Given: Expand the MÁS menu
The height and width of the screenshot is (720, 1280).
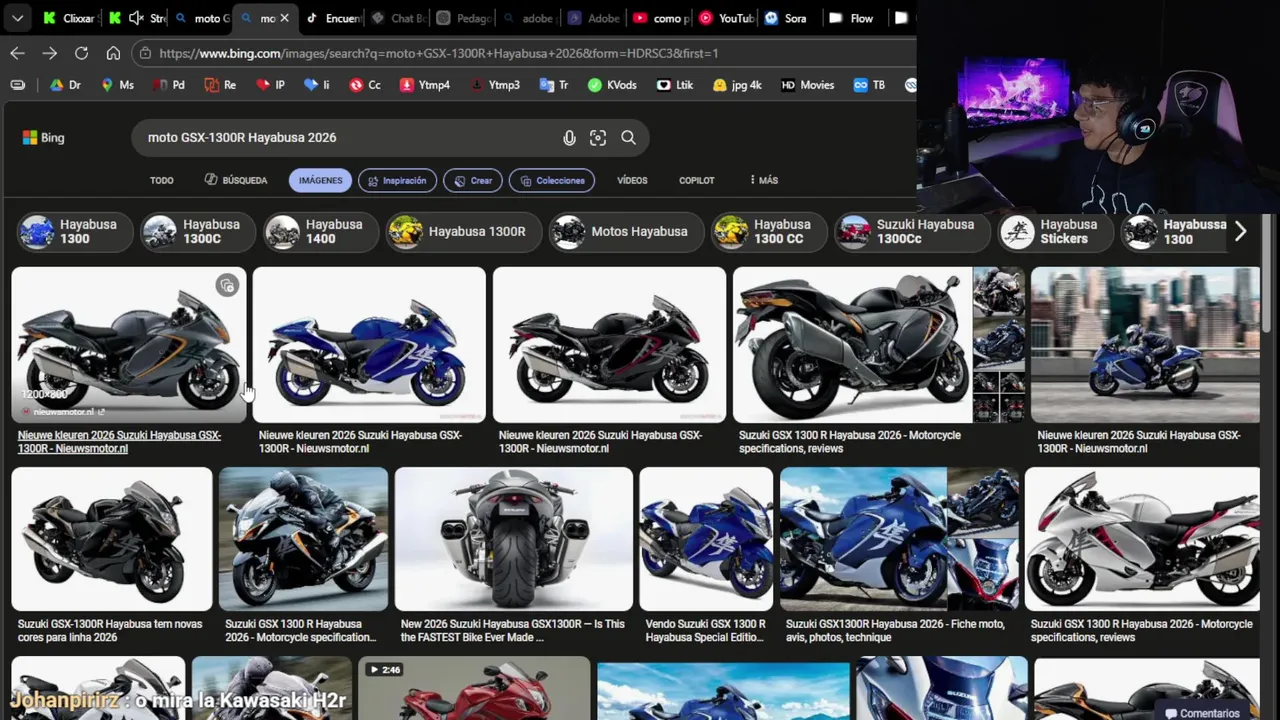Looking at the screenshot, I should point(764,180).
